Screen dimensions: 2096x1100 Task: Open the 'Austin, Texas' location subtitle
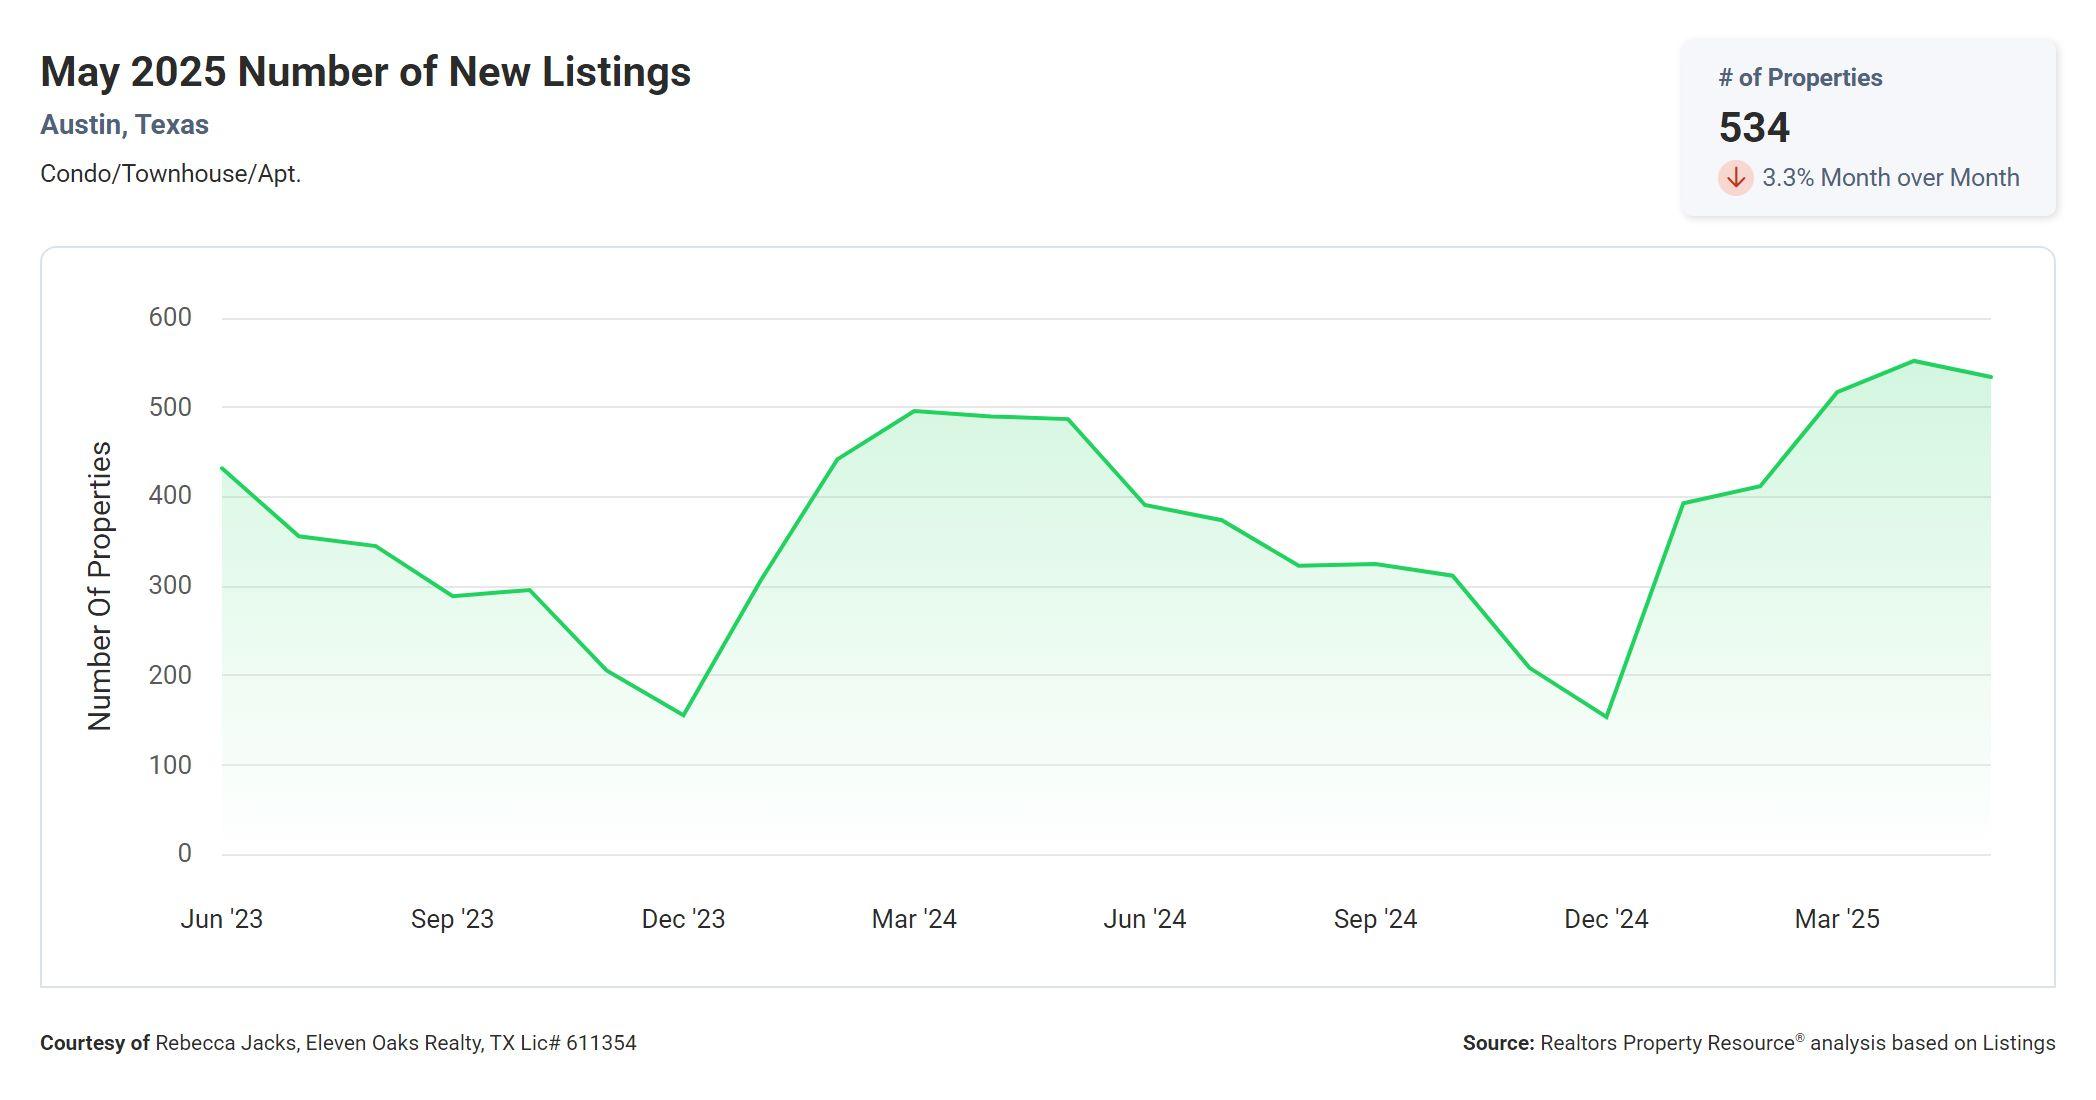(124, 125)
